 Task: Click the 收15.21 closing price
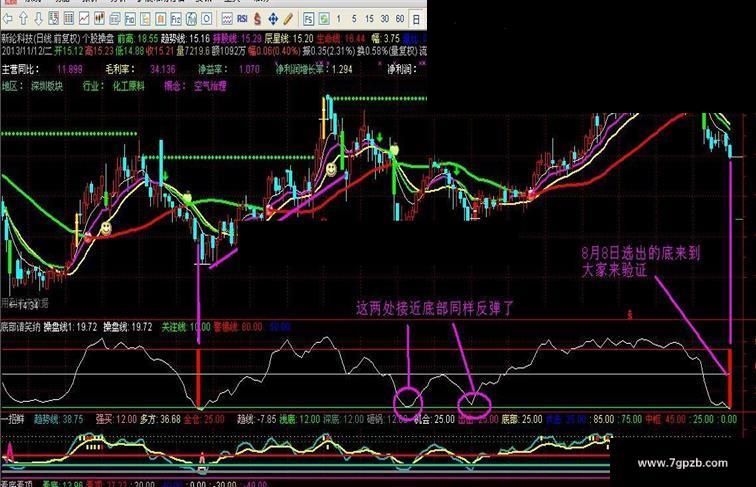coord(158,51)
